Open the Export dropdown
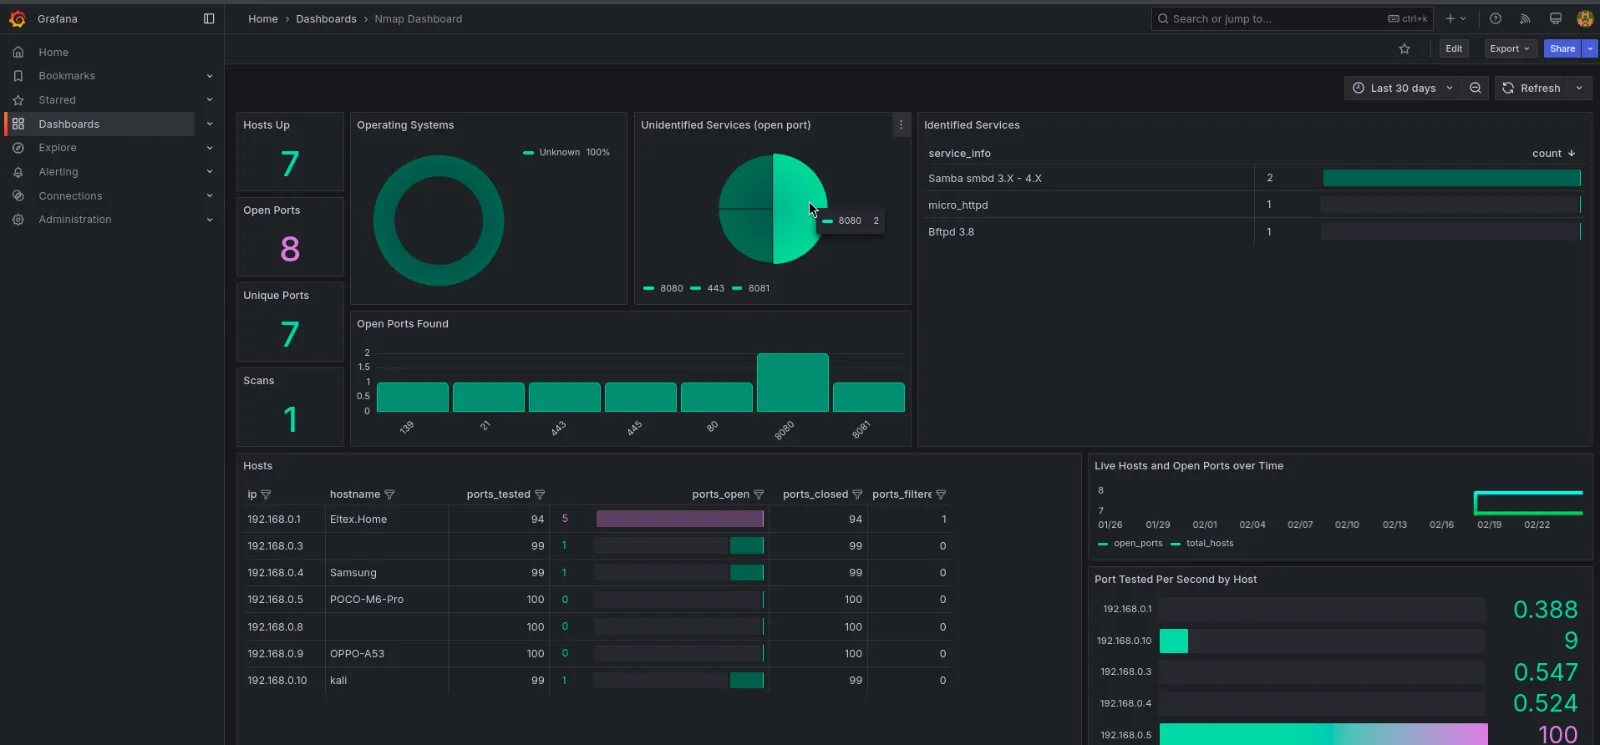1600x745 pixels. pyautogui.click(x=1509, y=49)
